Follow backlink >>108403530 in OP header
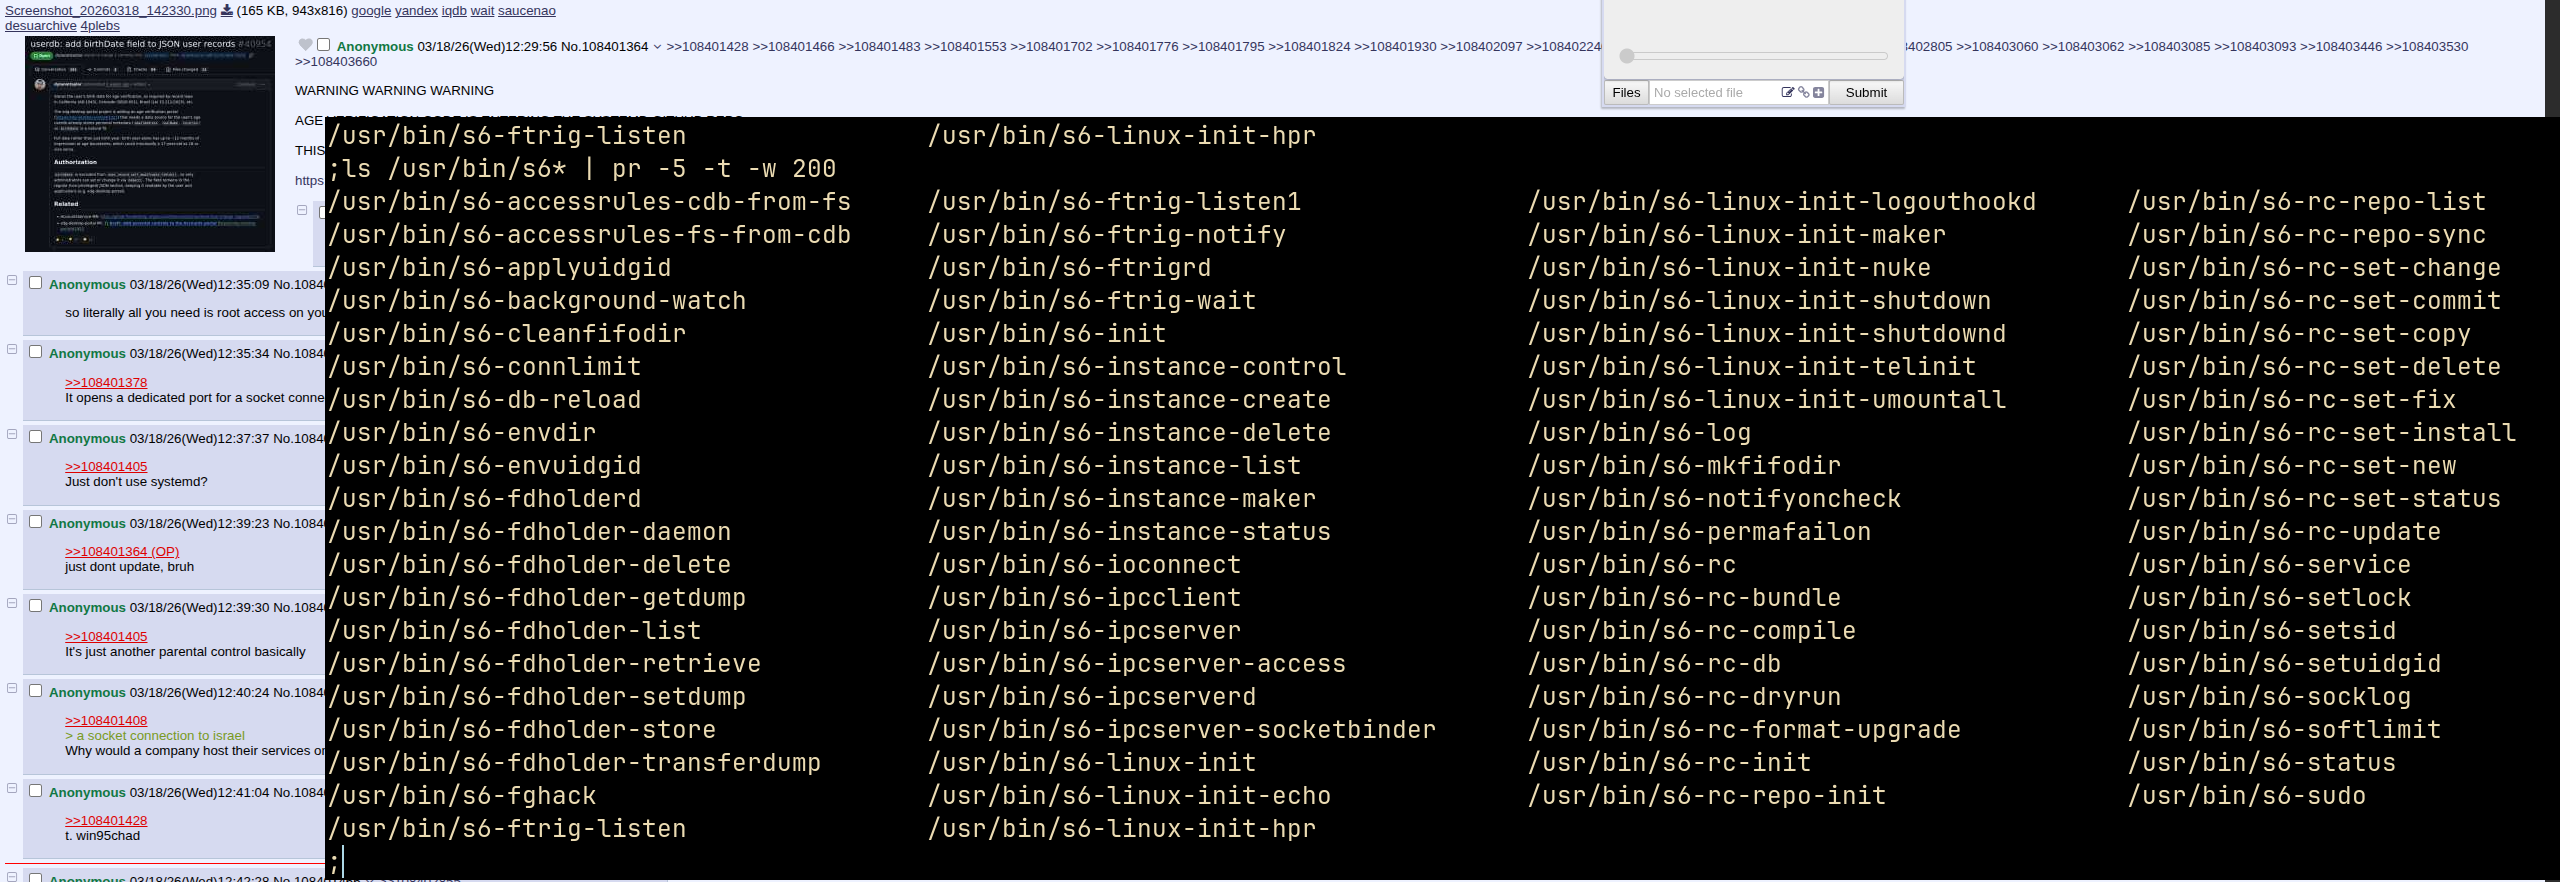 click(2427, 47)
